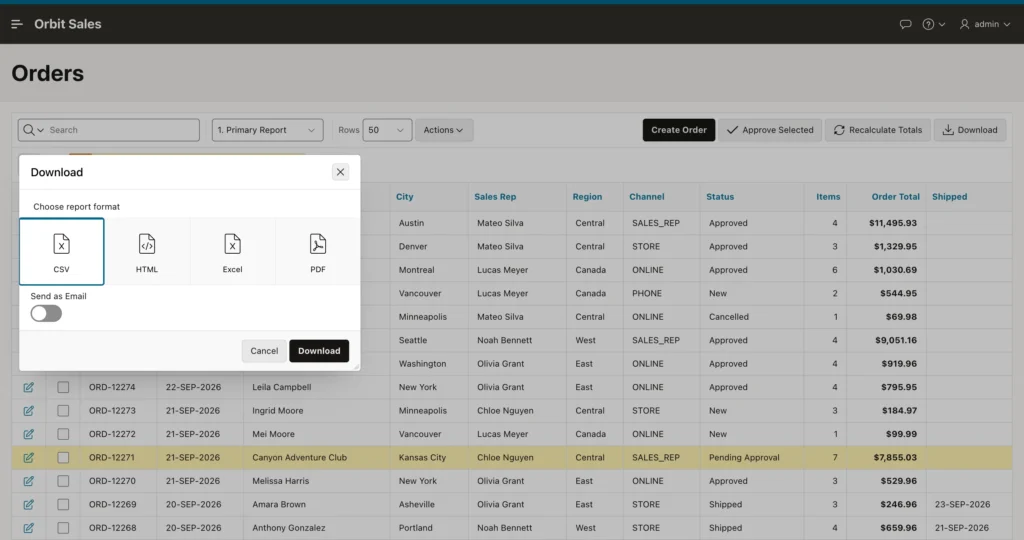
Task: Click the Channel column header
Action: point(647,197)
